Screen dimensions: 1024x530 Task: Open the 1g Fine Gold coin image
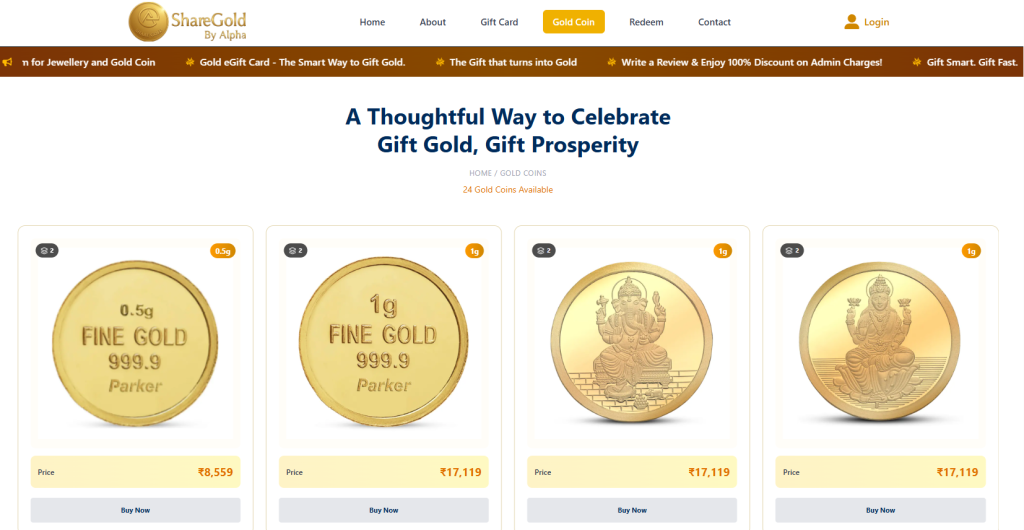point(383,341)
